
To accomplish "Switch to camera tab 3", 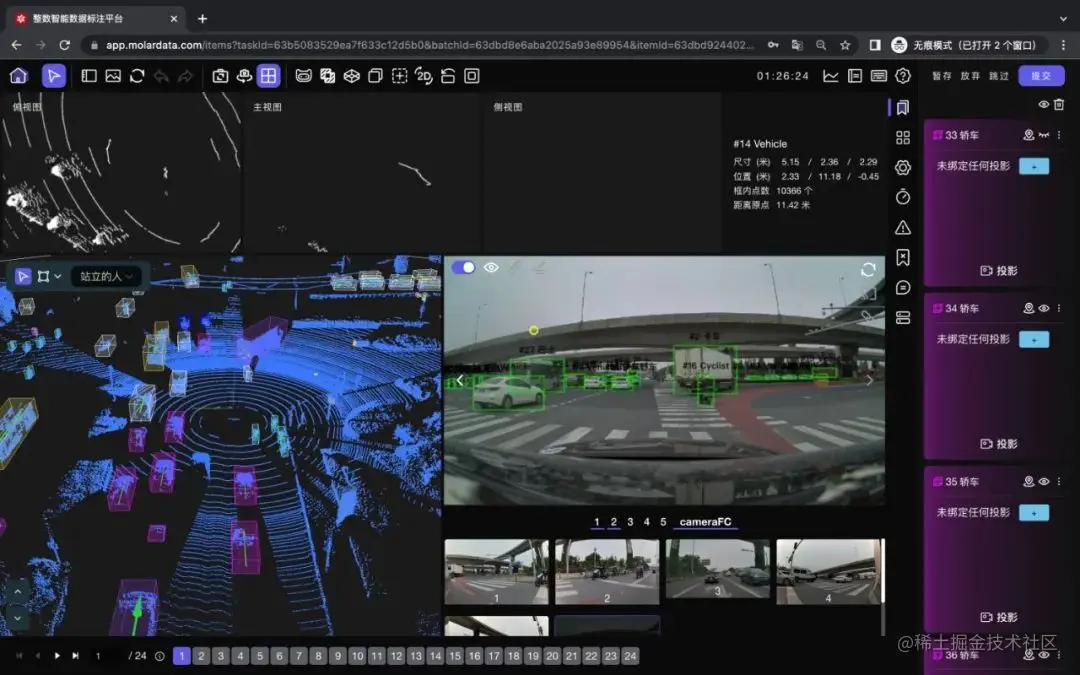I will (630, 522).
